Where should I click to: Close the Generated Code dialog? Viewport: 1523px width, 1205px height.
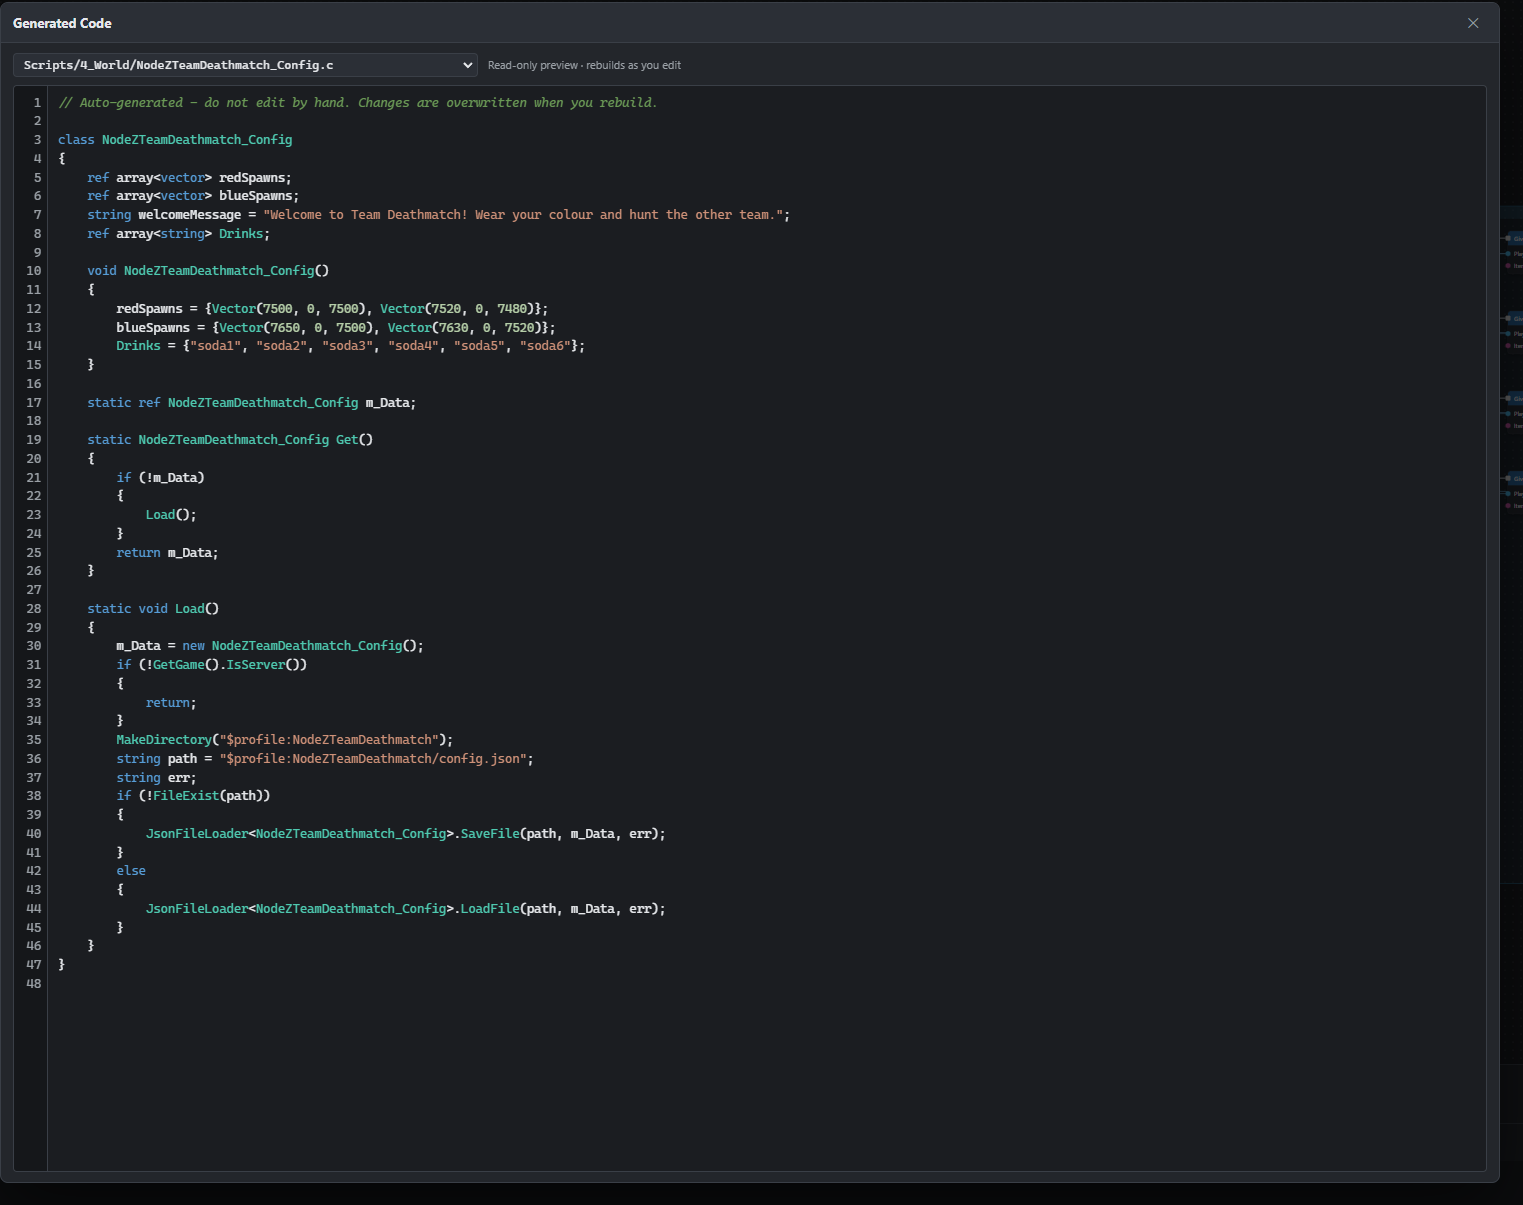[x=1473, y=23]
